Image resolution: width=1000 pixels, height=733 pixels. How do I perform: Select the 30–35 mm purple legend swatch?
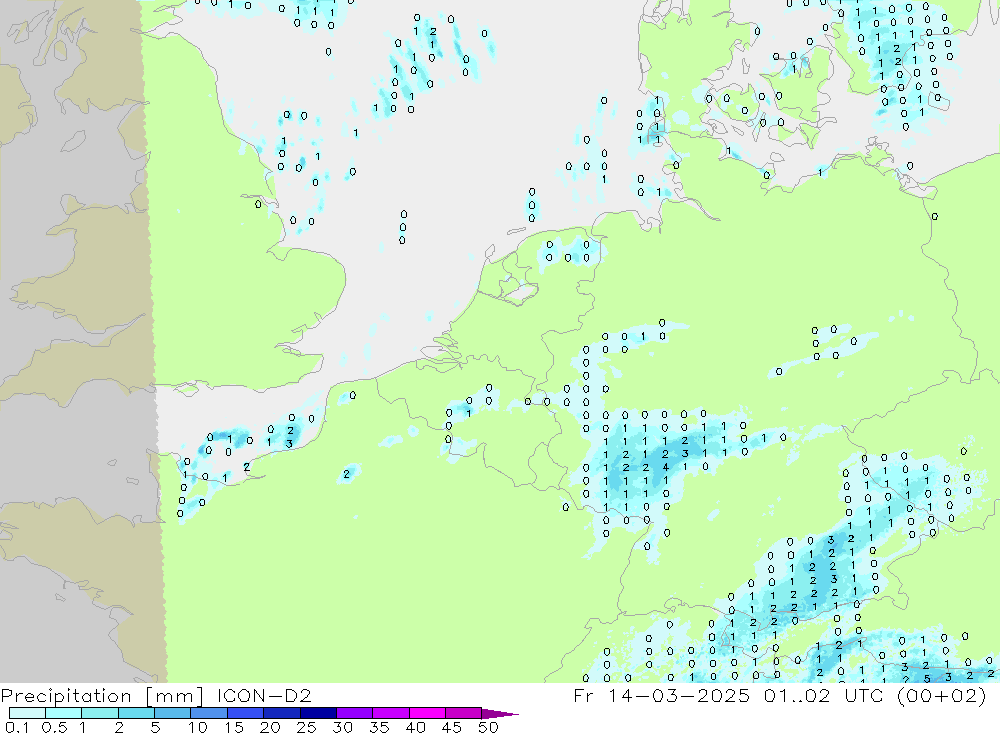tap(354, 713)
